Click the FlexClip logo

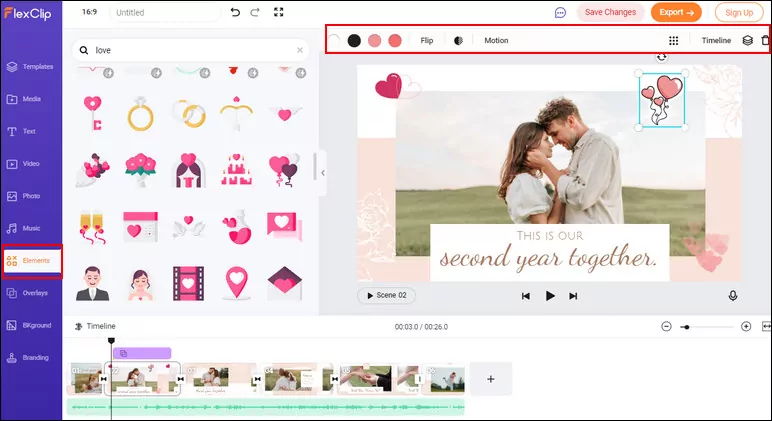28,13
